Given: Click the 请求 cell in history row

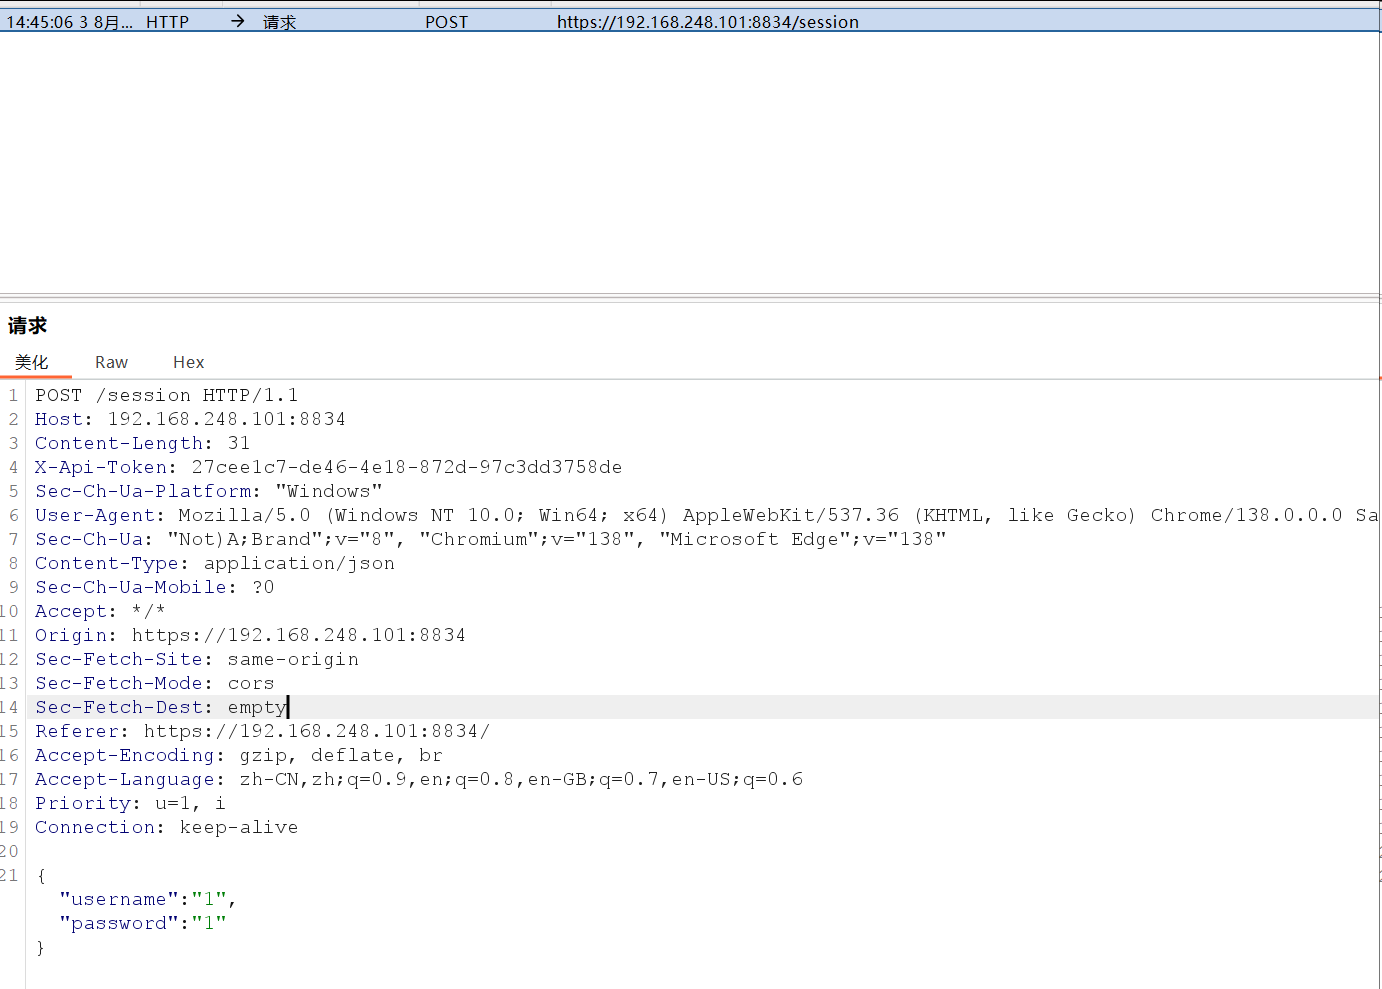Looking at the screenshot, I should click(x=280, y=22).
